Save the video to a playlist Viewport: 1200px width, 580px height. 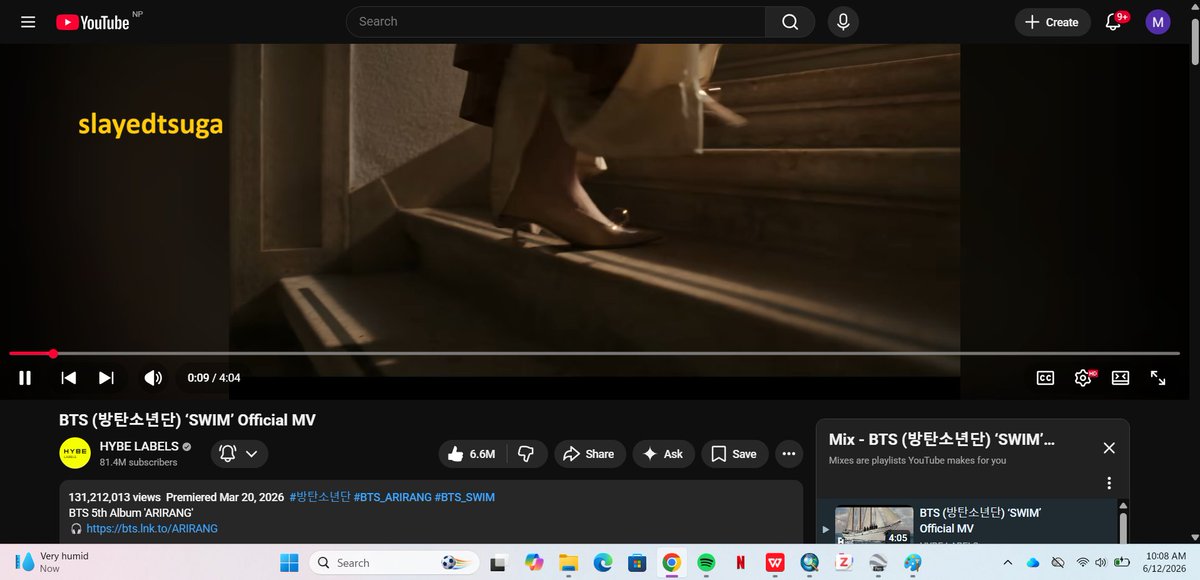(x=734, y=454)
